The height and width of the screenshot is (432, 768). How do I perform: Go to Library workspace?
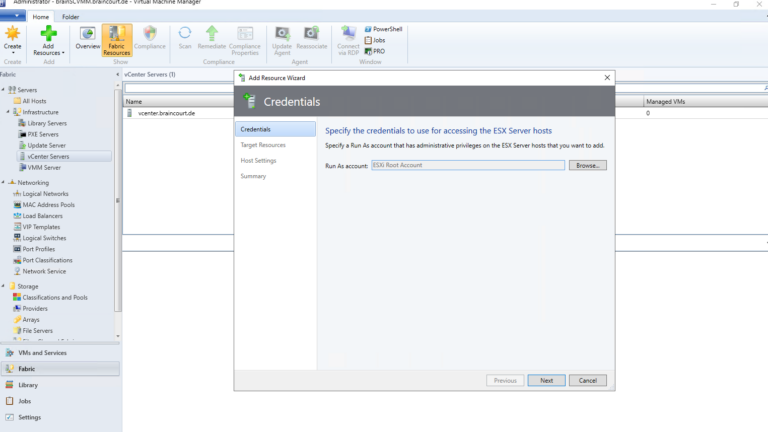pos(60,385)
